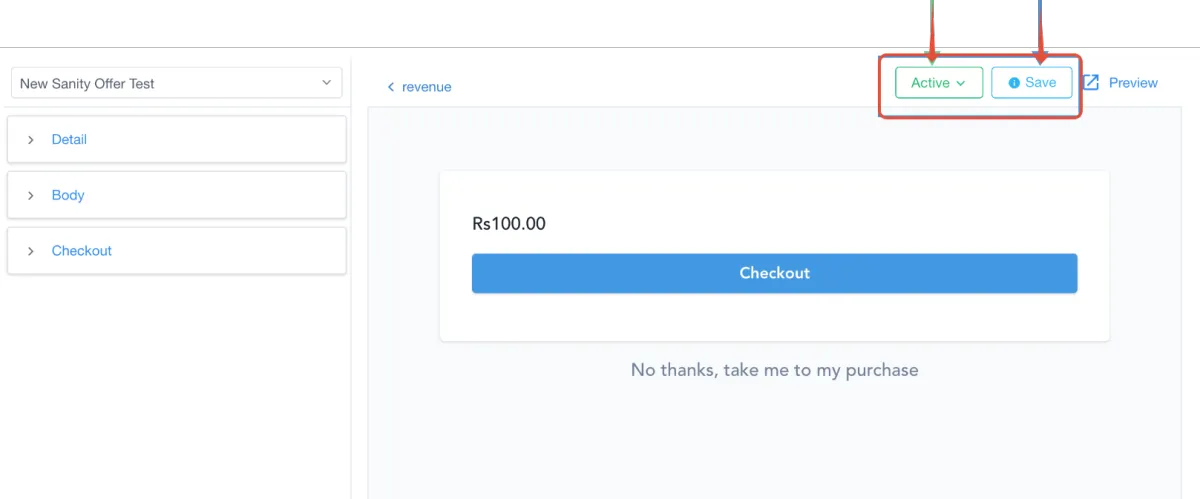Viewport: 1200px width, 499px height.
Task: Click the down arrow of the offer selector
Action: 326,83
